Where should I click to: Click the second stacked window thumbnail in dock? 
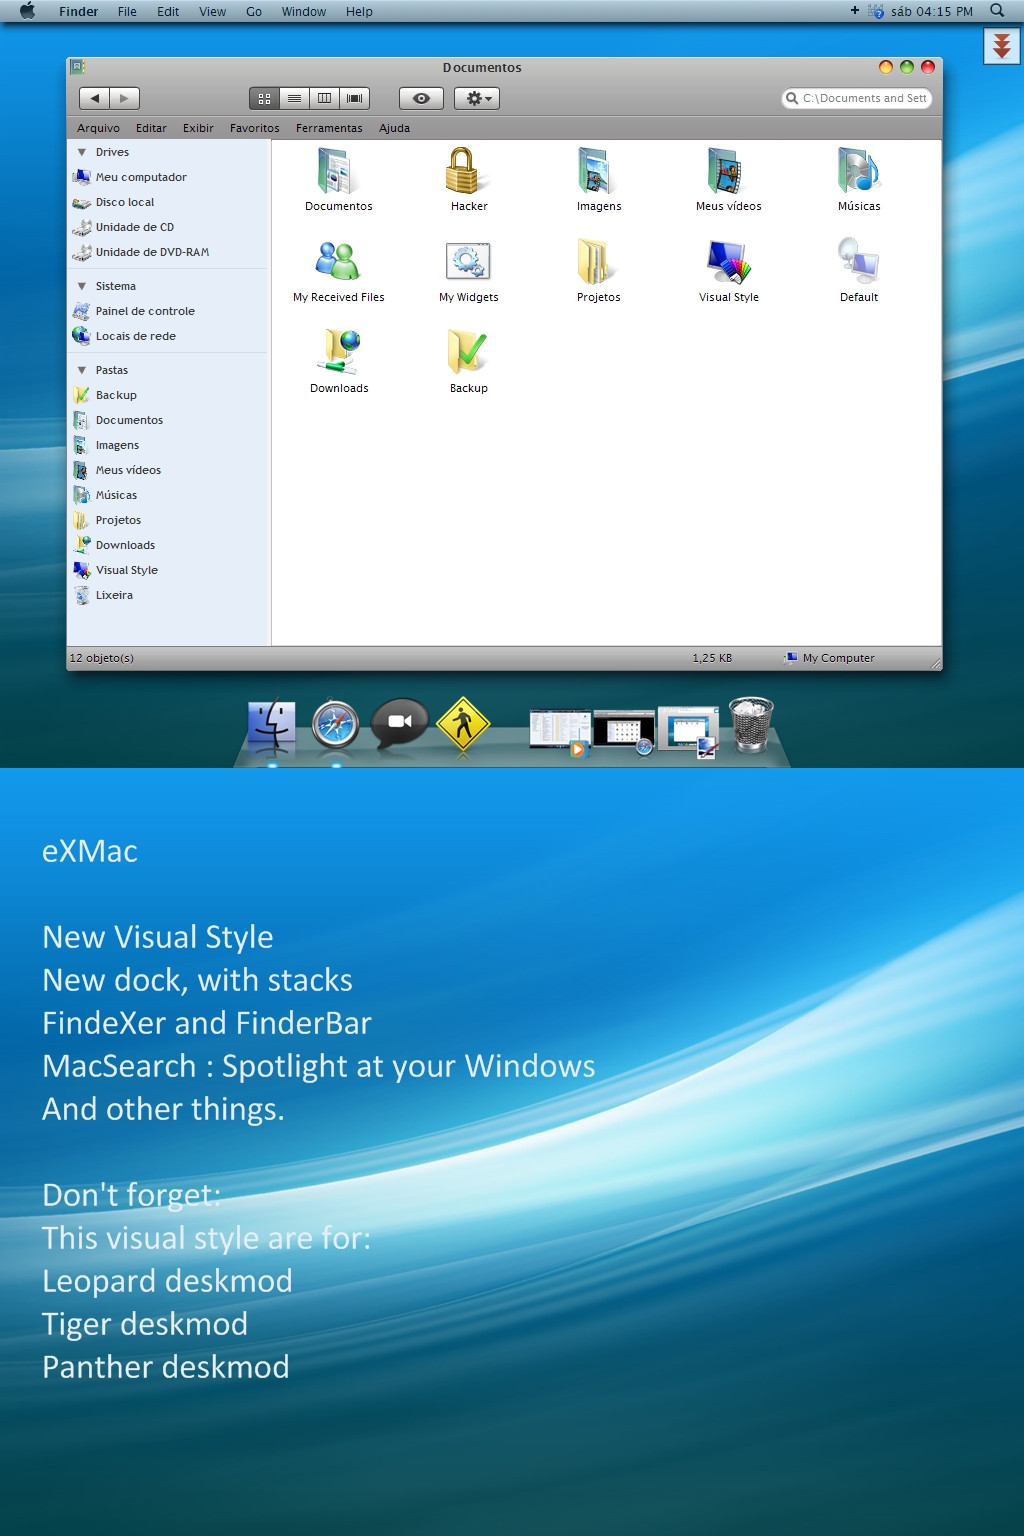(x=623, y=731)
